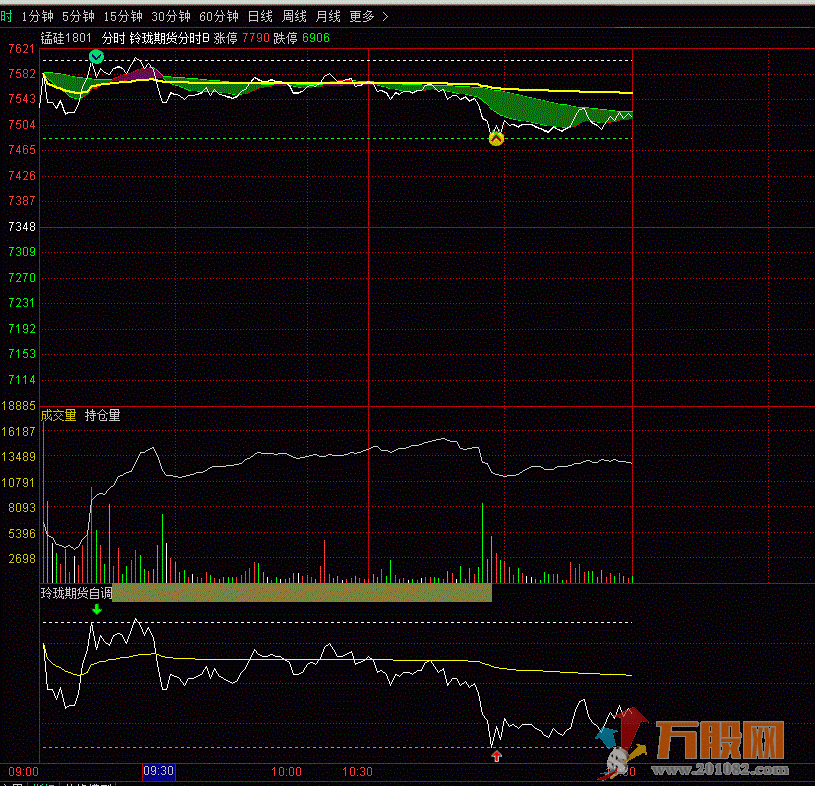Switch to 日线 daily chart
The image size is (815, 786).
260,16
